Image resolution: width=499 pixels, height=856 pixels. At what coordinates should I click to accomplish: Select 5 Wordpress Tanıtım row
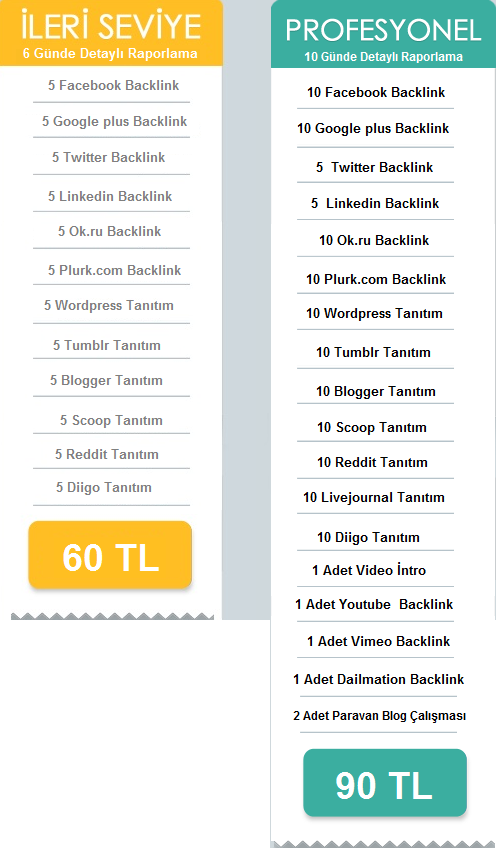pyautogui.click(x=109, y=305)
